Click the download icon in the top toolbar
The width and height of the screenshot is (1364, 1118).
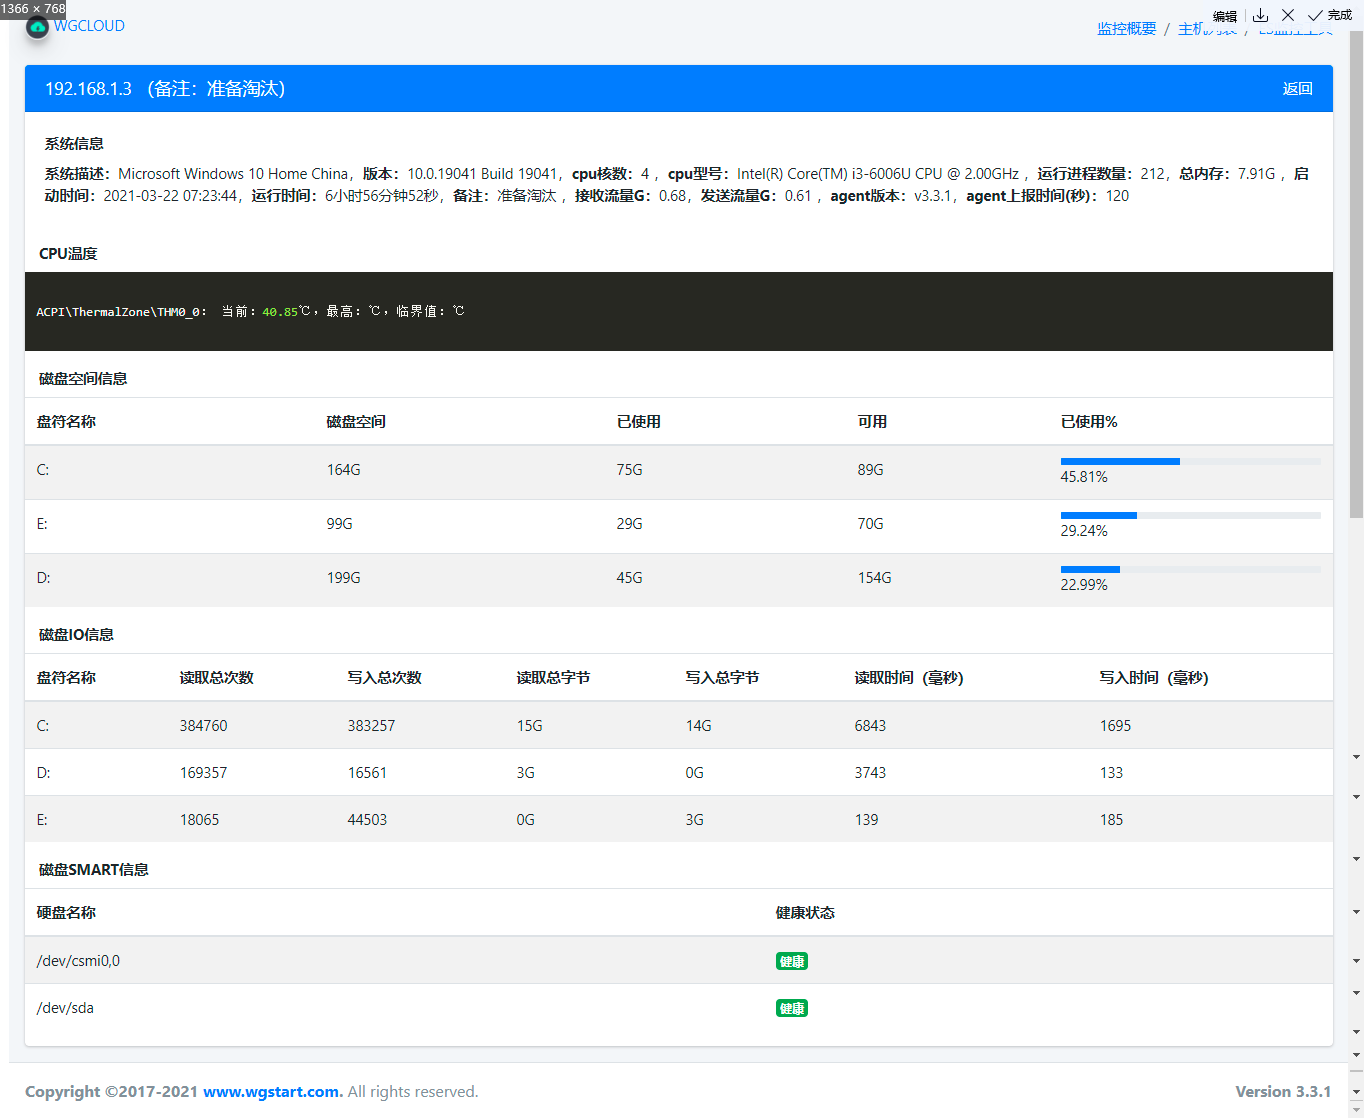pyautogui.click(x=1260, y=15)
